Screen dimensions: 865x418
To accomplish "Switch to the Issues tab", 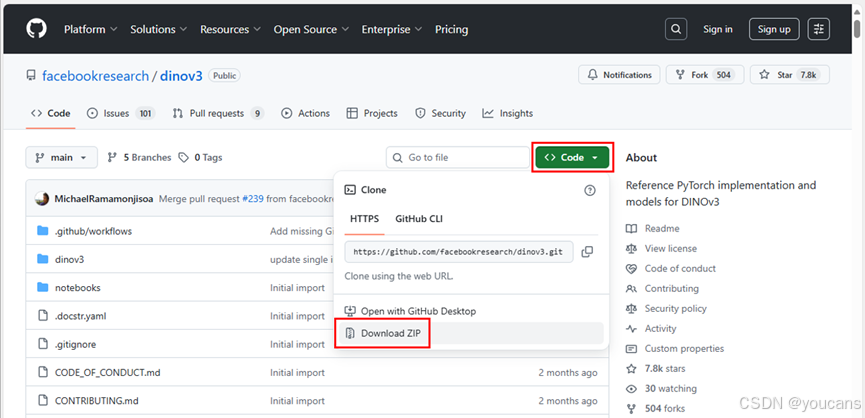I will click(x=121, y=114).
